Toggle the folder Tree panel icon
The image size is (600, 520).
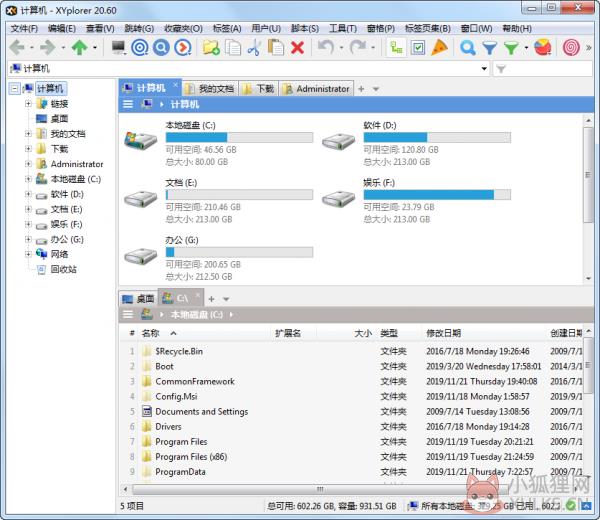click(x=396, y=47)
